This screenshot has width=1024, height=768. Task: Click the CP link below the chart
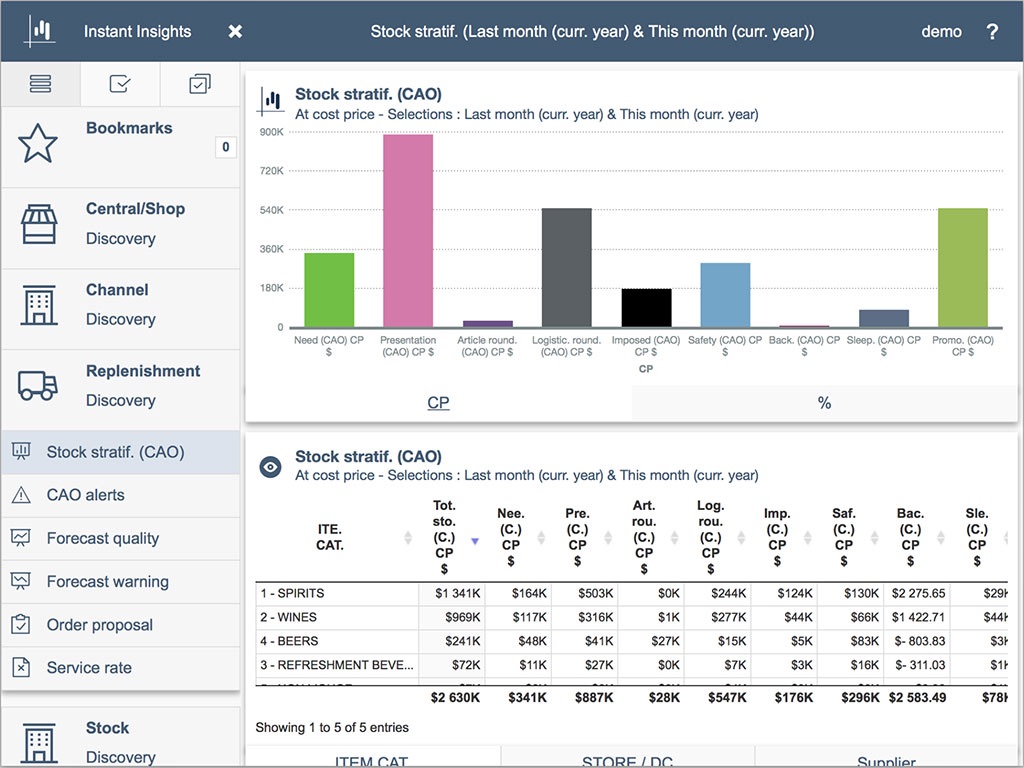(x=438, y=403)
